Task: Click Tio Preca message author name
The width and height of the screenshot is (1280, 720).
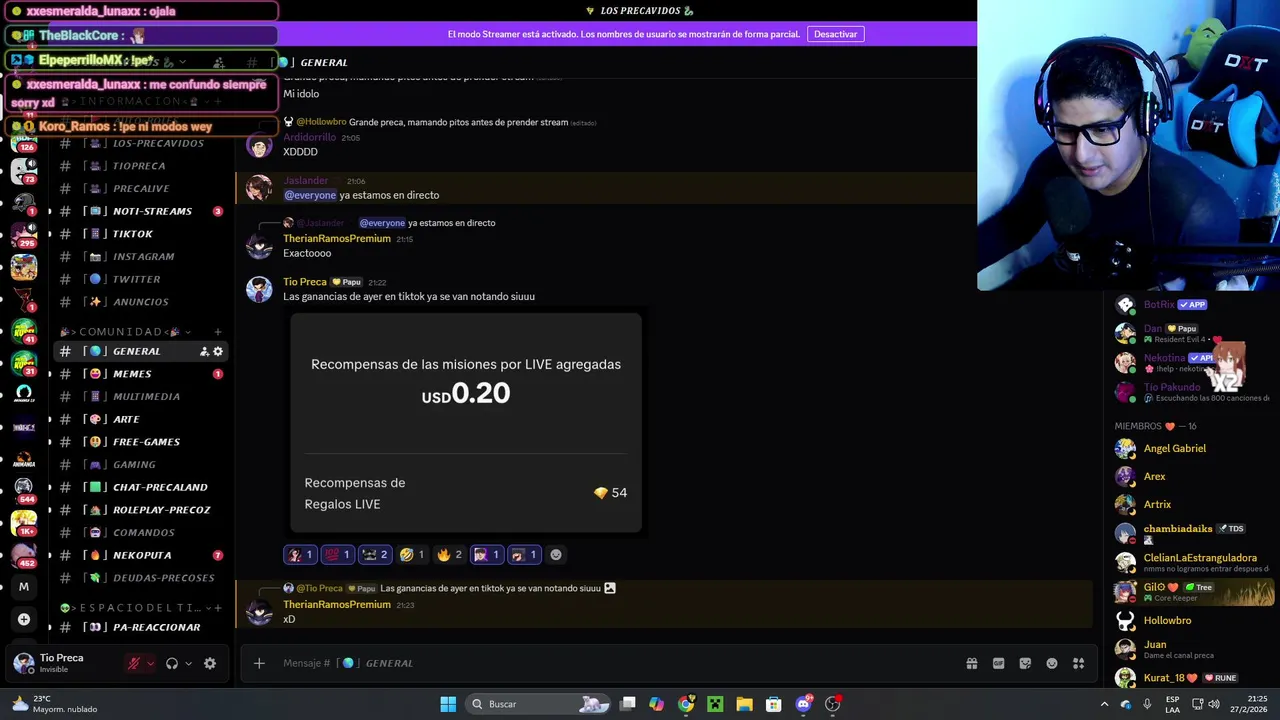Action: click(305, 282)
